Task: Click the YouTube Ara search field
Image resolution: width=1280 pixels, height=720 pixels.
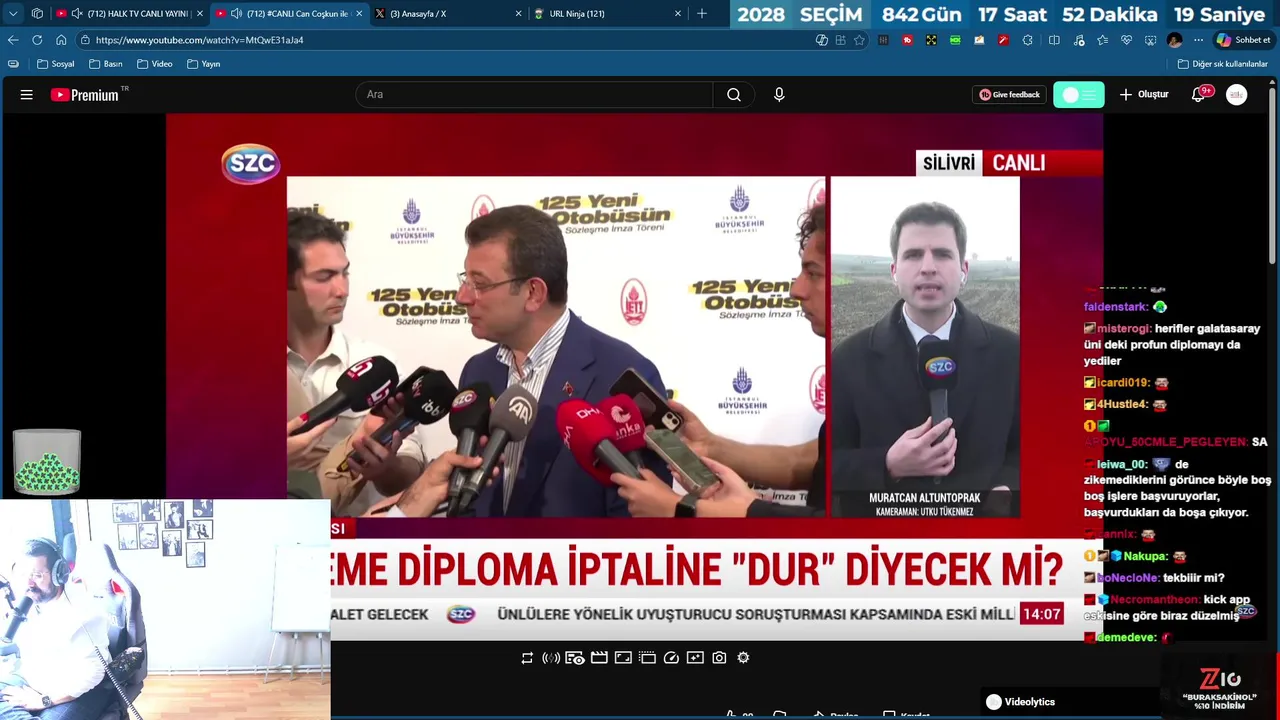Action: coord(534,95)
